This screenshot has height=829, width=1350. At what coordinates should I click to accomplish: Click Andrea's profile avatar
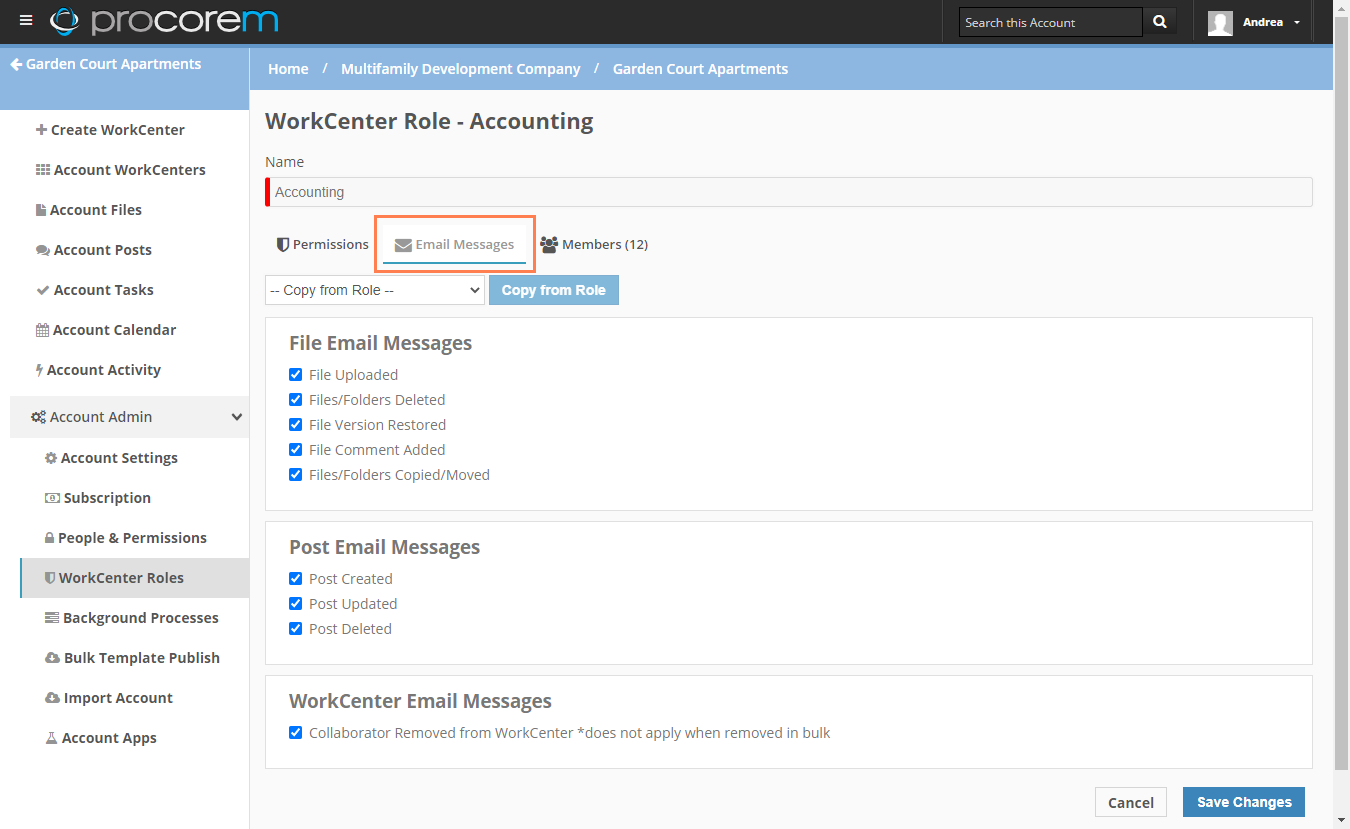pos(1220,22)
